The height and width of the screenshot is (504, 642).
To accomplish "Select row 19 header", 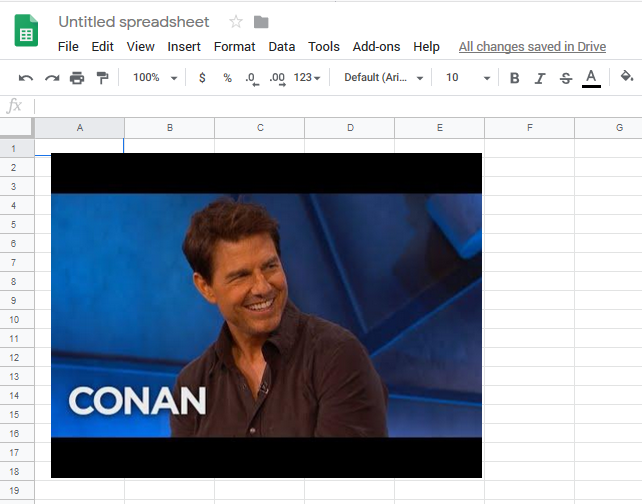I will pyautogui.click(x=17, y=490).
